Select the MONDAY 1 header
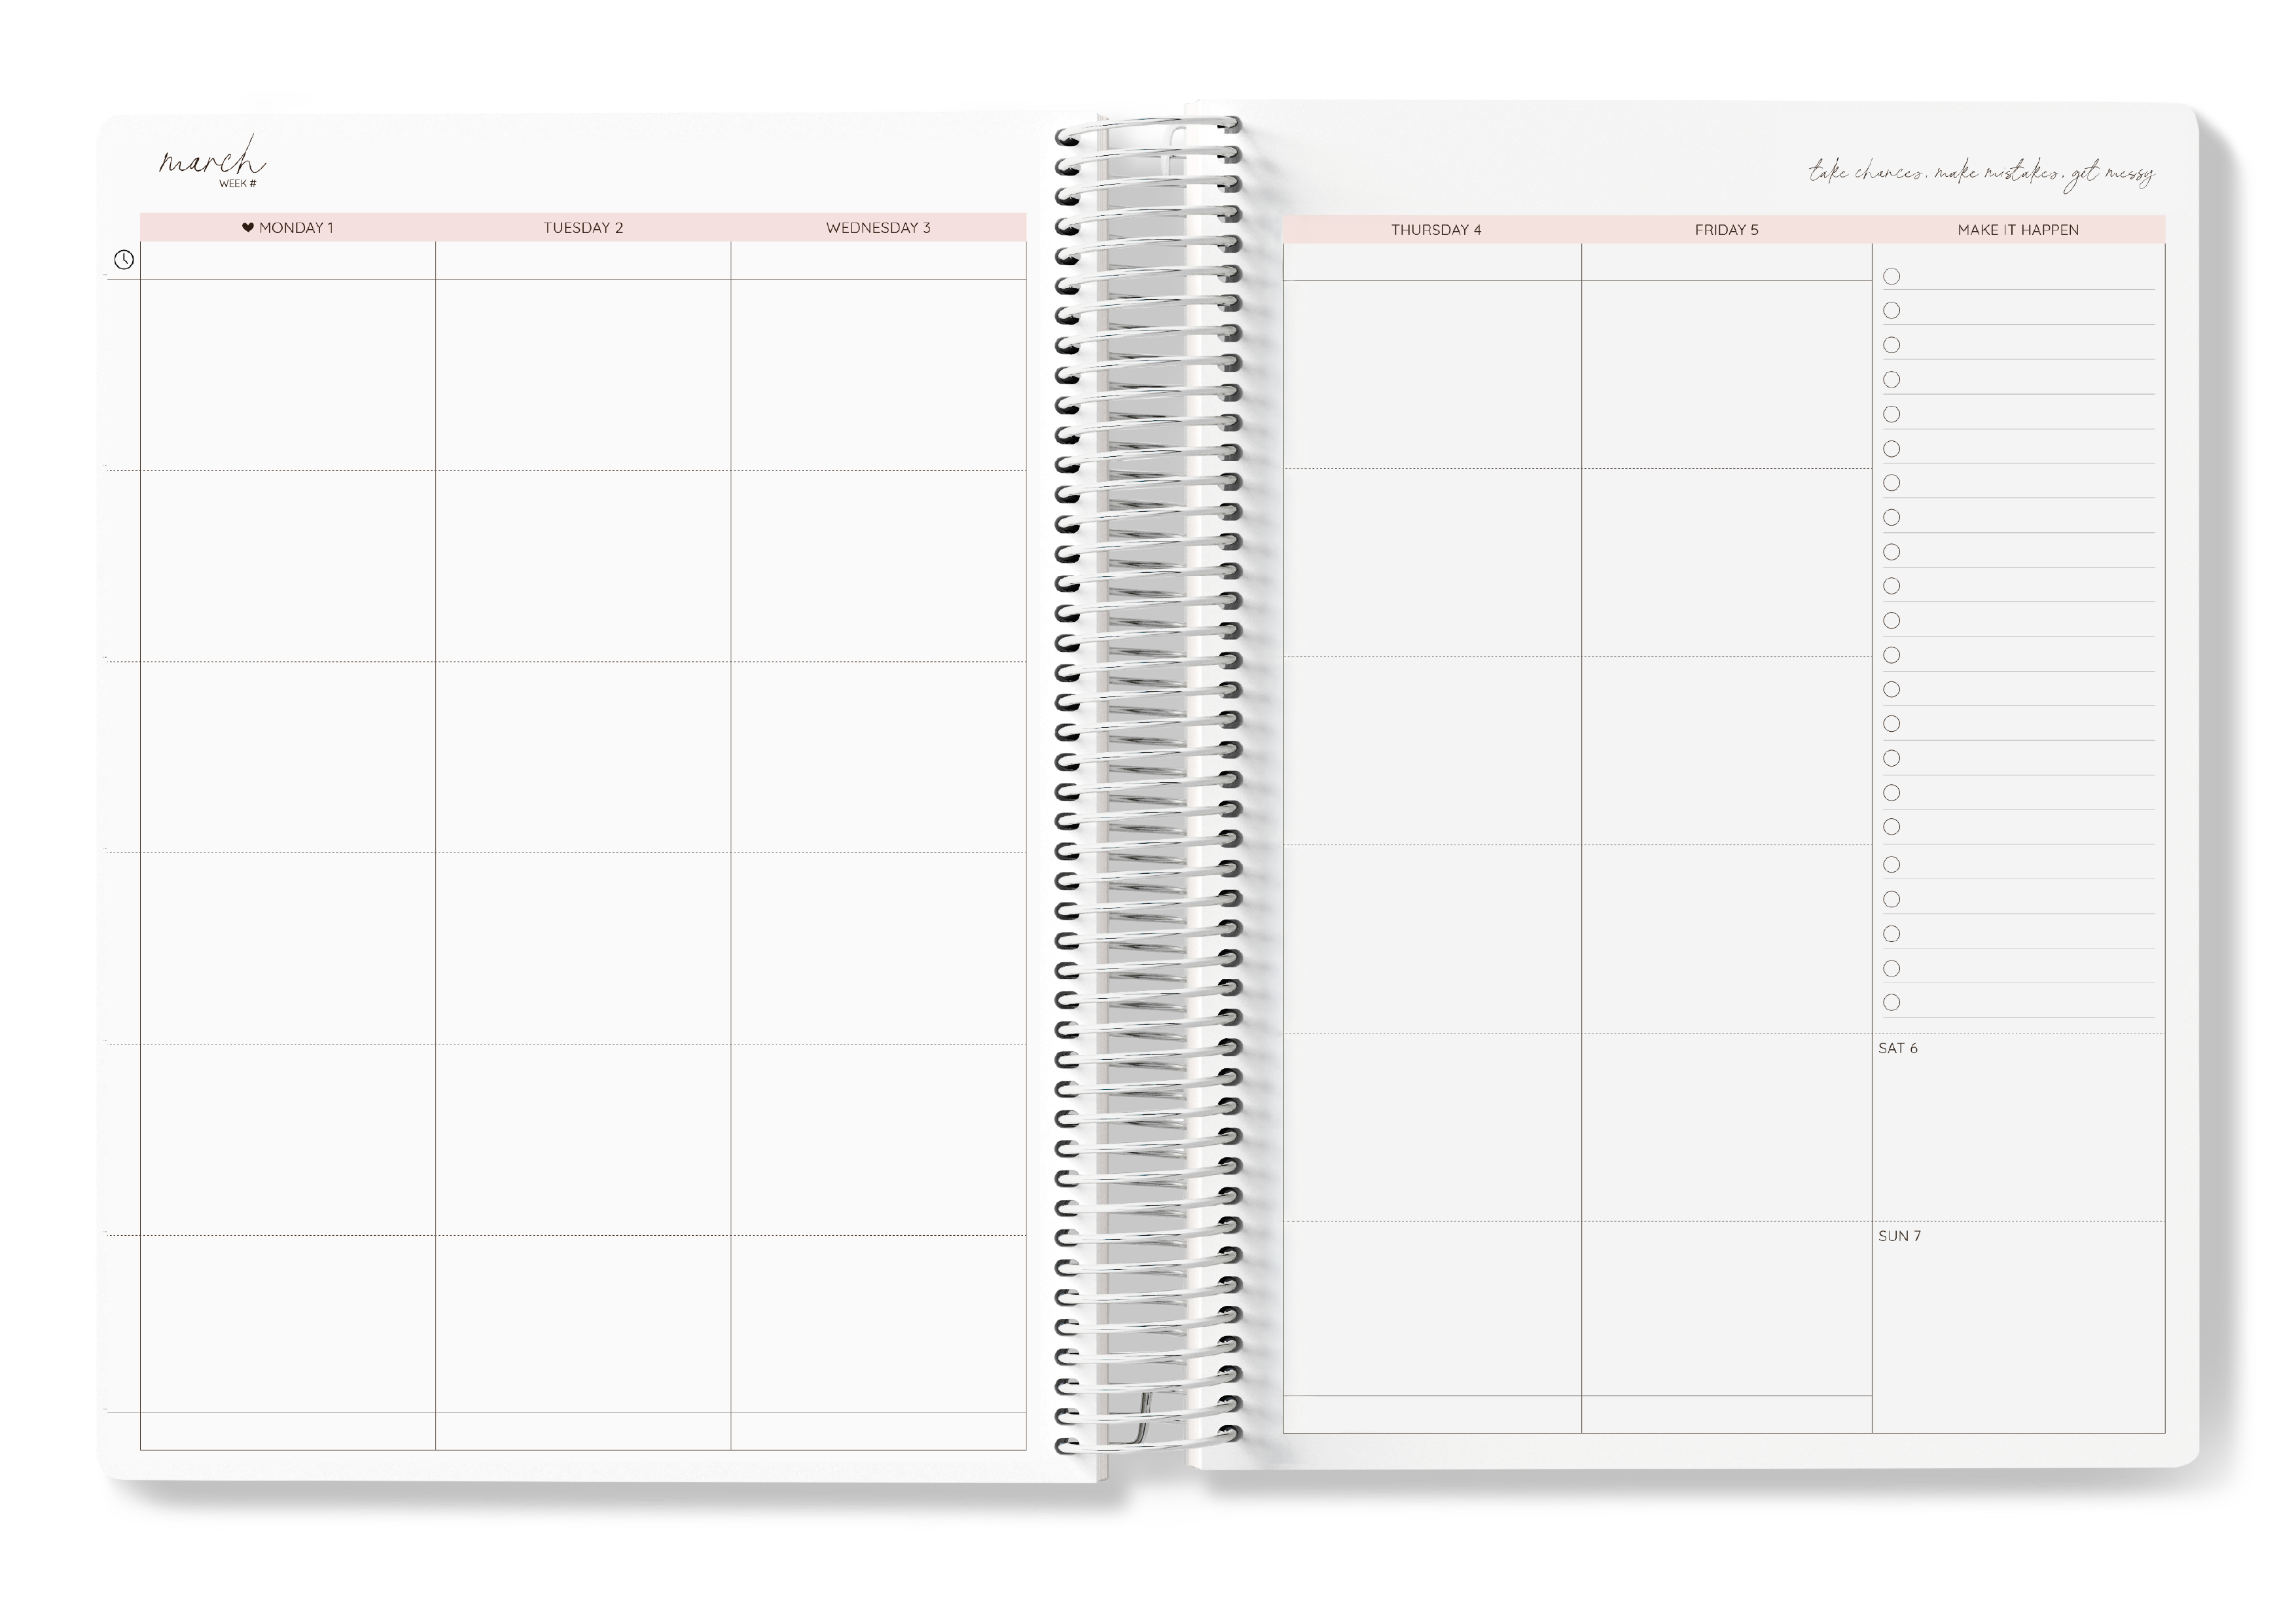 coord(288,227)
